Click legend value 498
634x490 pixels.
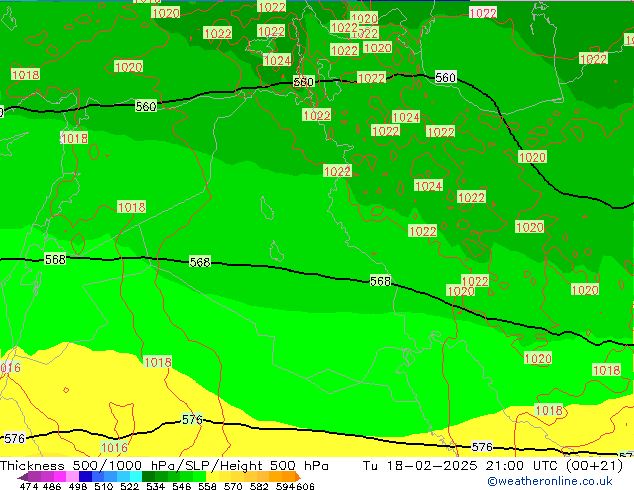tap(78, 486)
